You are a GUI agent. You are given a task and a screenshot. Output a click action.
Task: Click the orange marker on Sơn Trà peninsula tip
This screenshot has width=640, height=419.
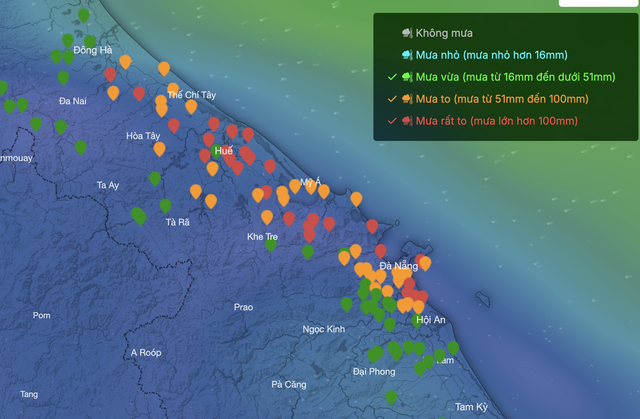[425, 263]
